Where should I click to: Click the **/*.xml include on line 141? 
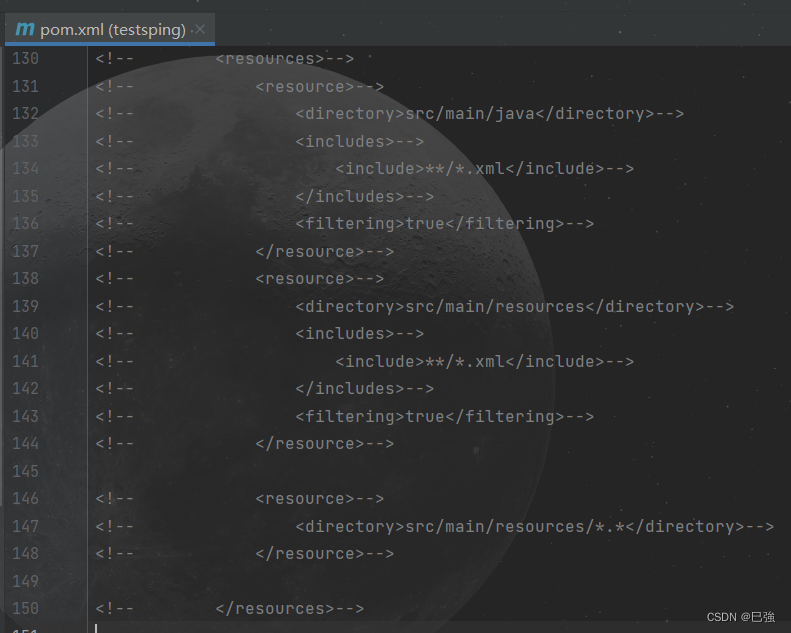tap(484, 361)
